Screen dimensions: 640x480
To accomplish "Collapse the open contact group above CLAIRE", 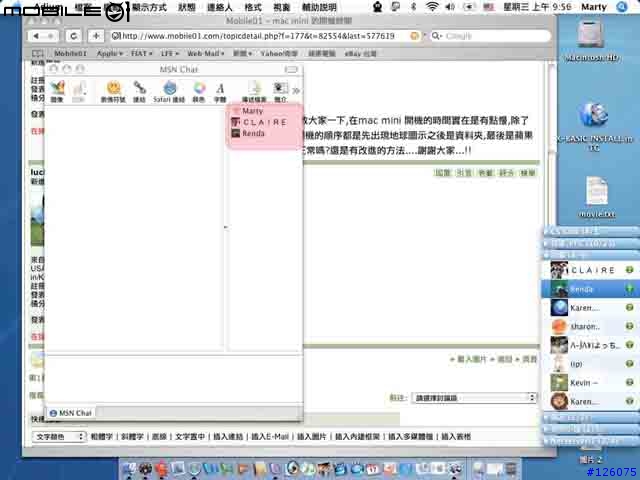I will (x=591, y=256).
